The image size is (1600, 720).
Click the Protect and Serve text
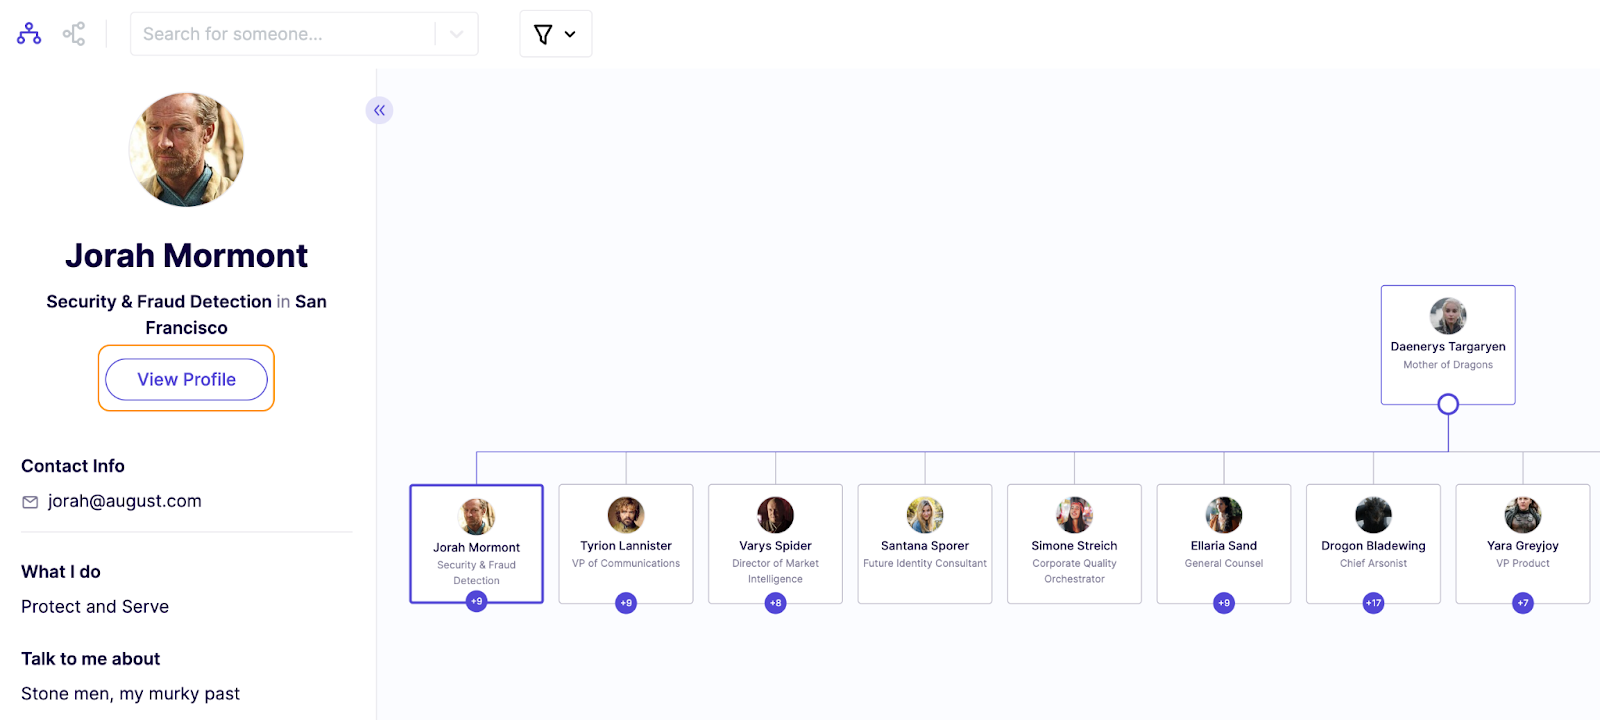tap(95, 607)
